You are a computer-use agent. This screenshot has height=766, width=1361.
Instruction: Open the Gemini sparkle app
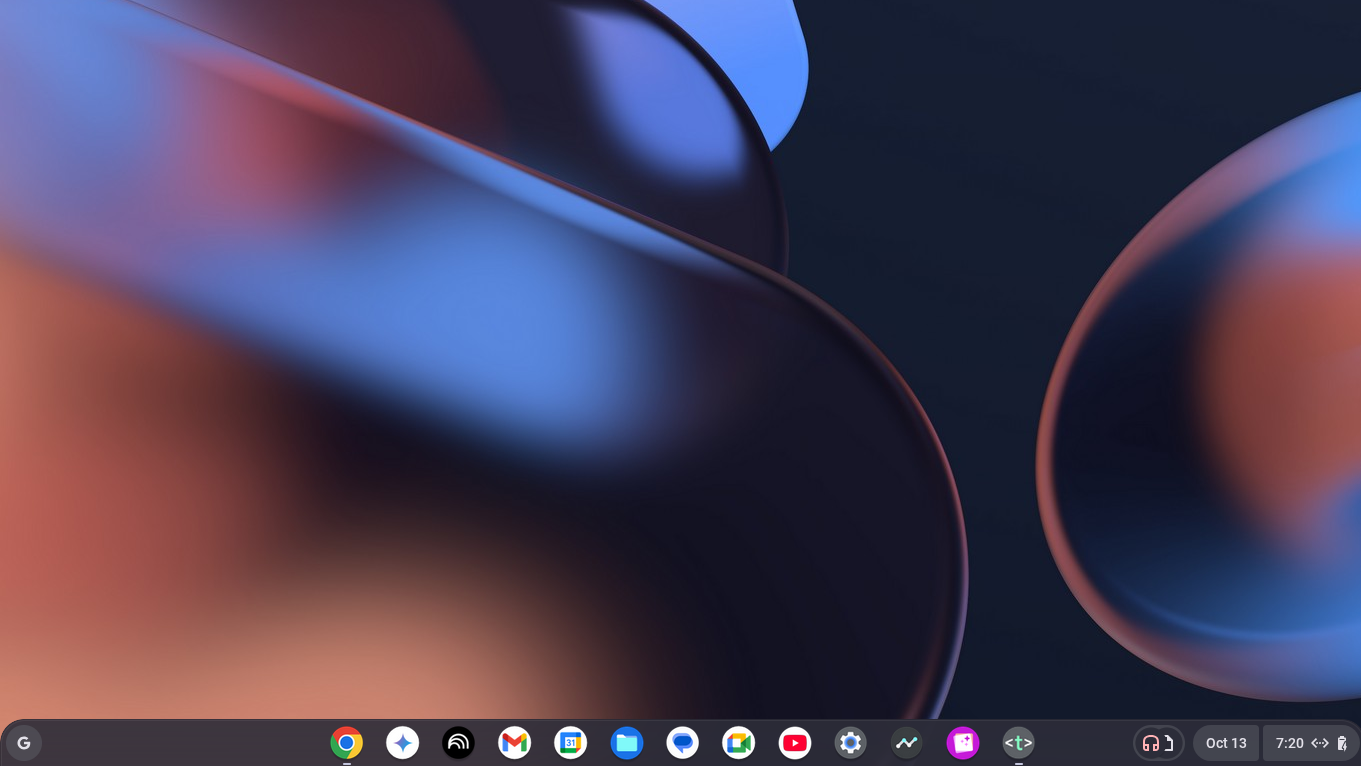point(403,743)
